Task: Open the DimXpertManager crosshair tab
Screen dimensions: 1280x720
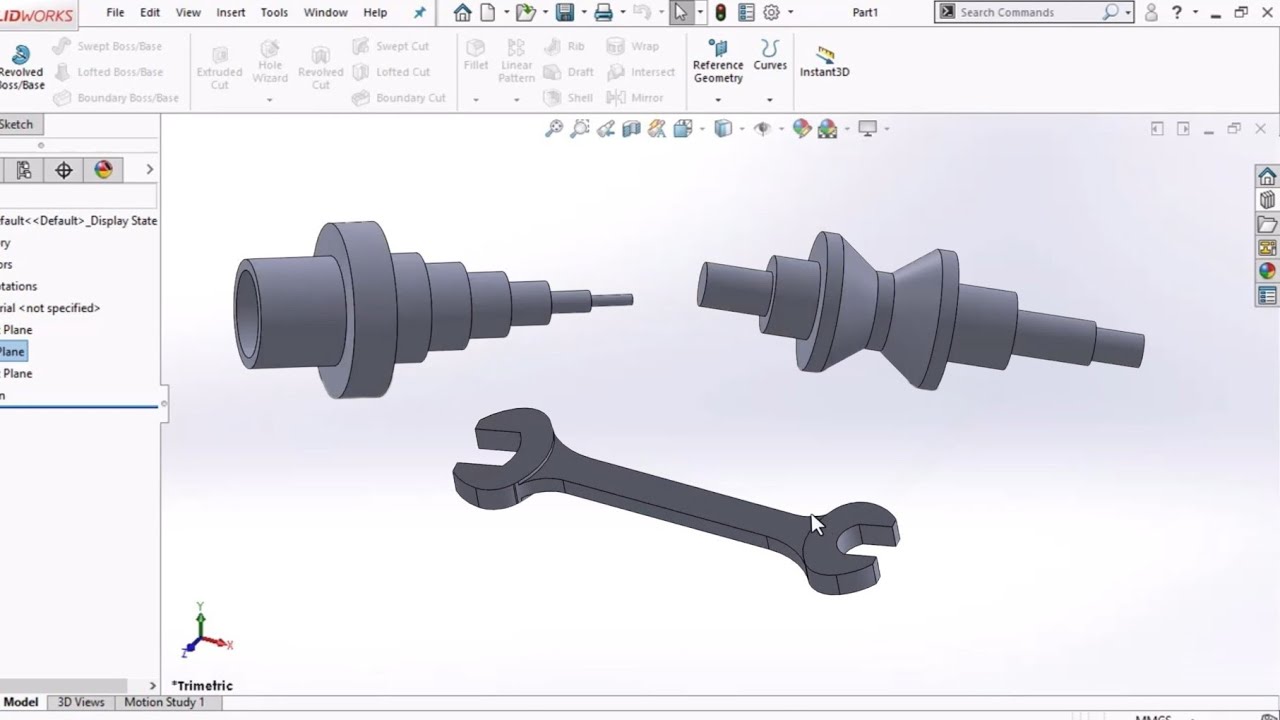Action: point(64,170)
